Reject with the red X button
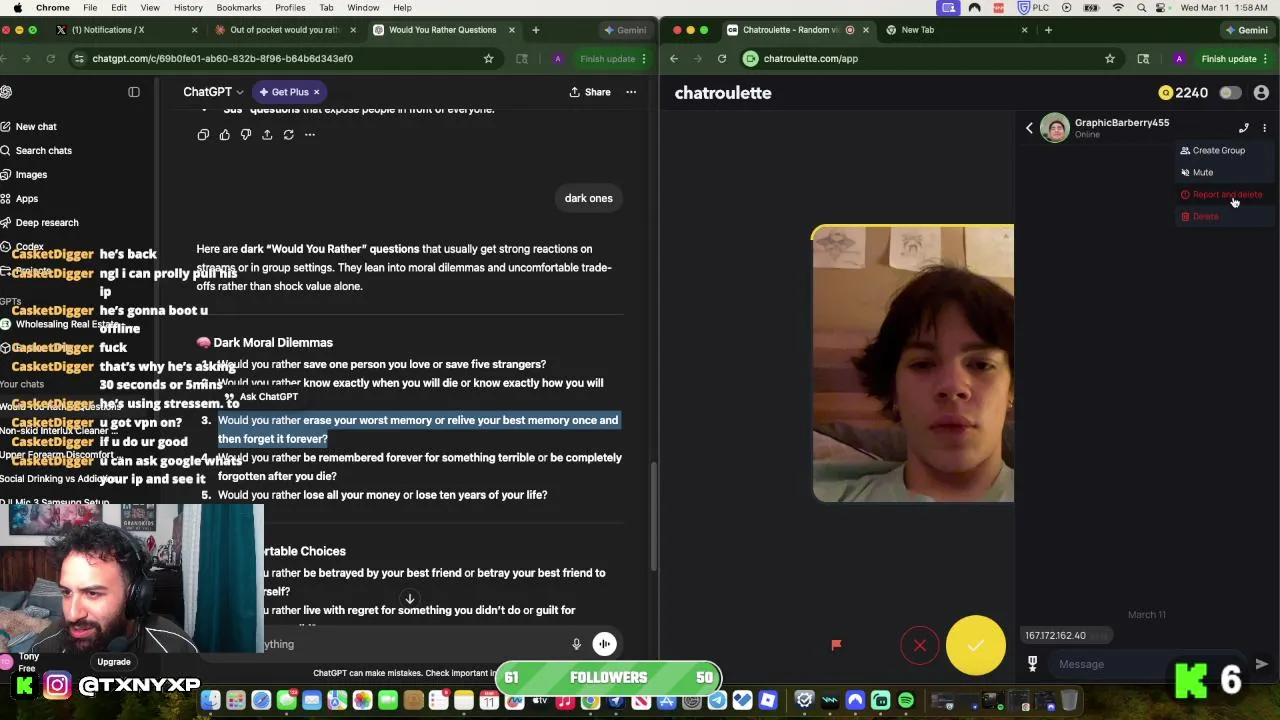The width and height of the screenshot is (1280, 720). (x=920, y=645)
